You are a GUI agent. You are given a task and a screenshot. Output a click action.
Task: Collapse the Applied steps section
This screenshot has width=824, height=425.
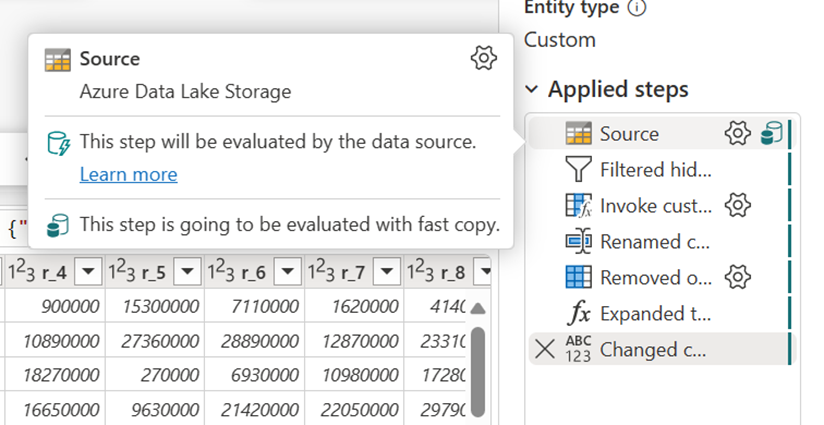click(532, 89)
